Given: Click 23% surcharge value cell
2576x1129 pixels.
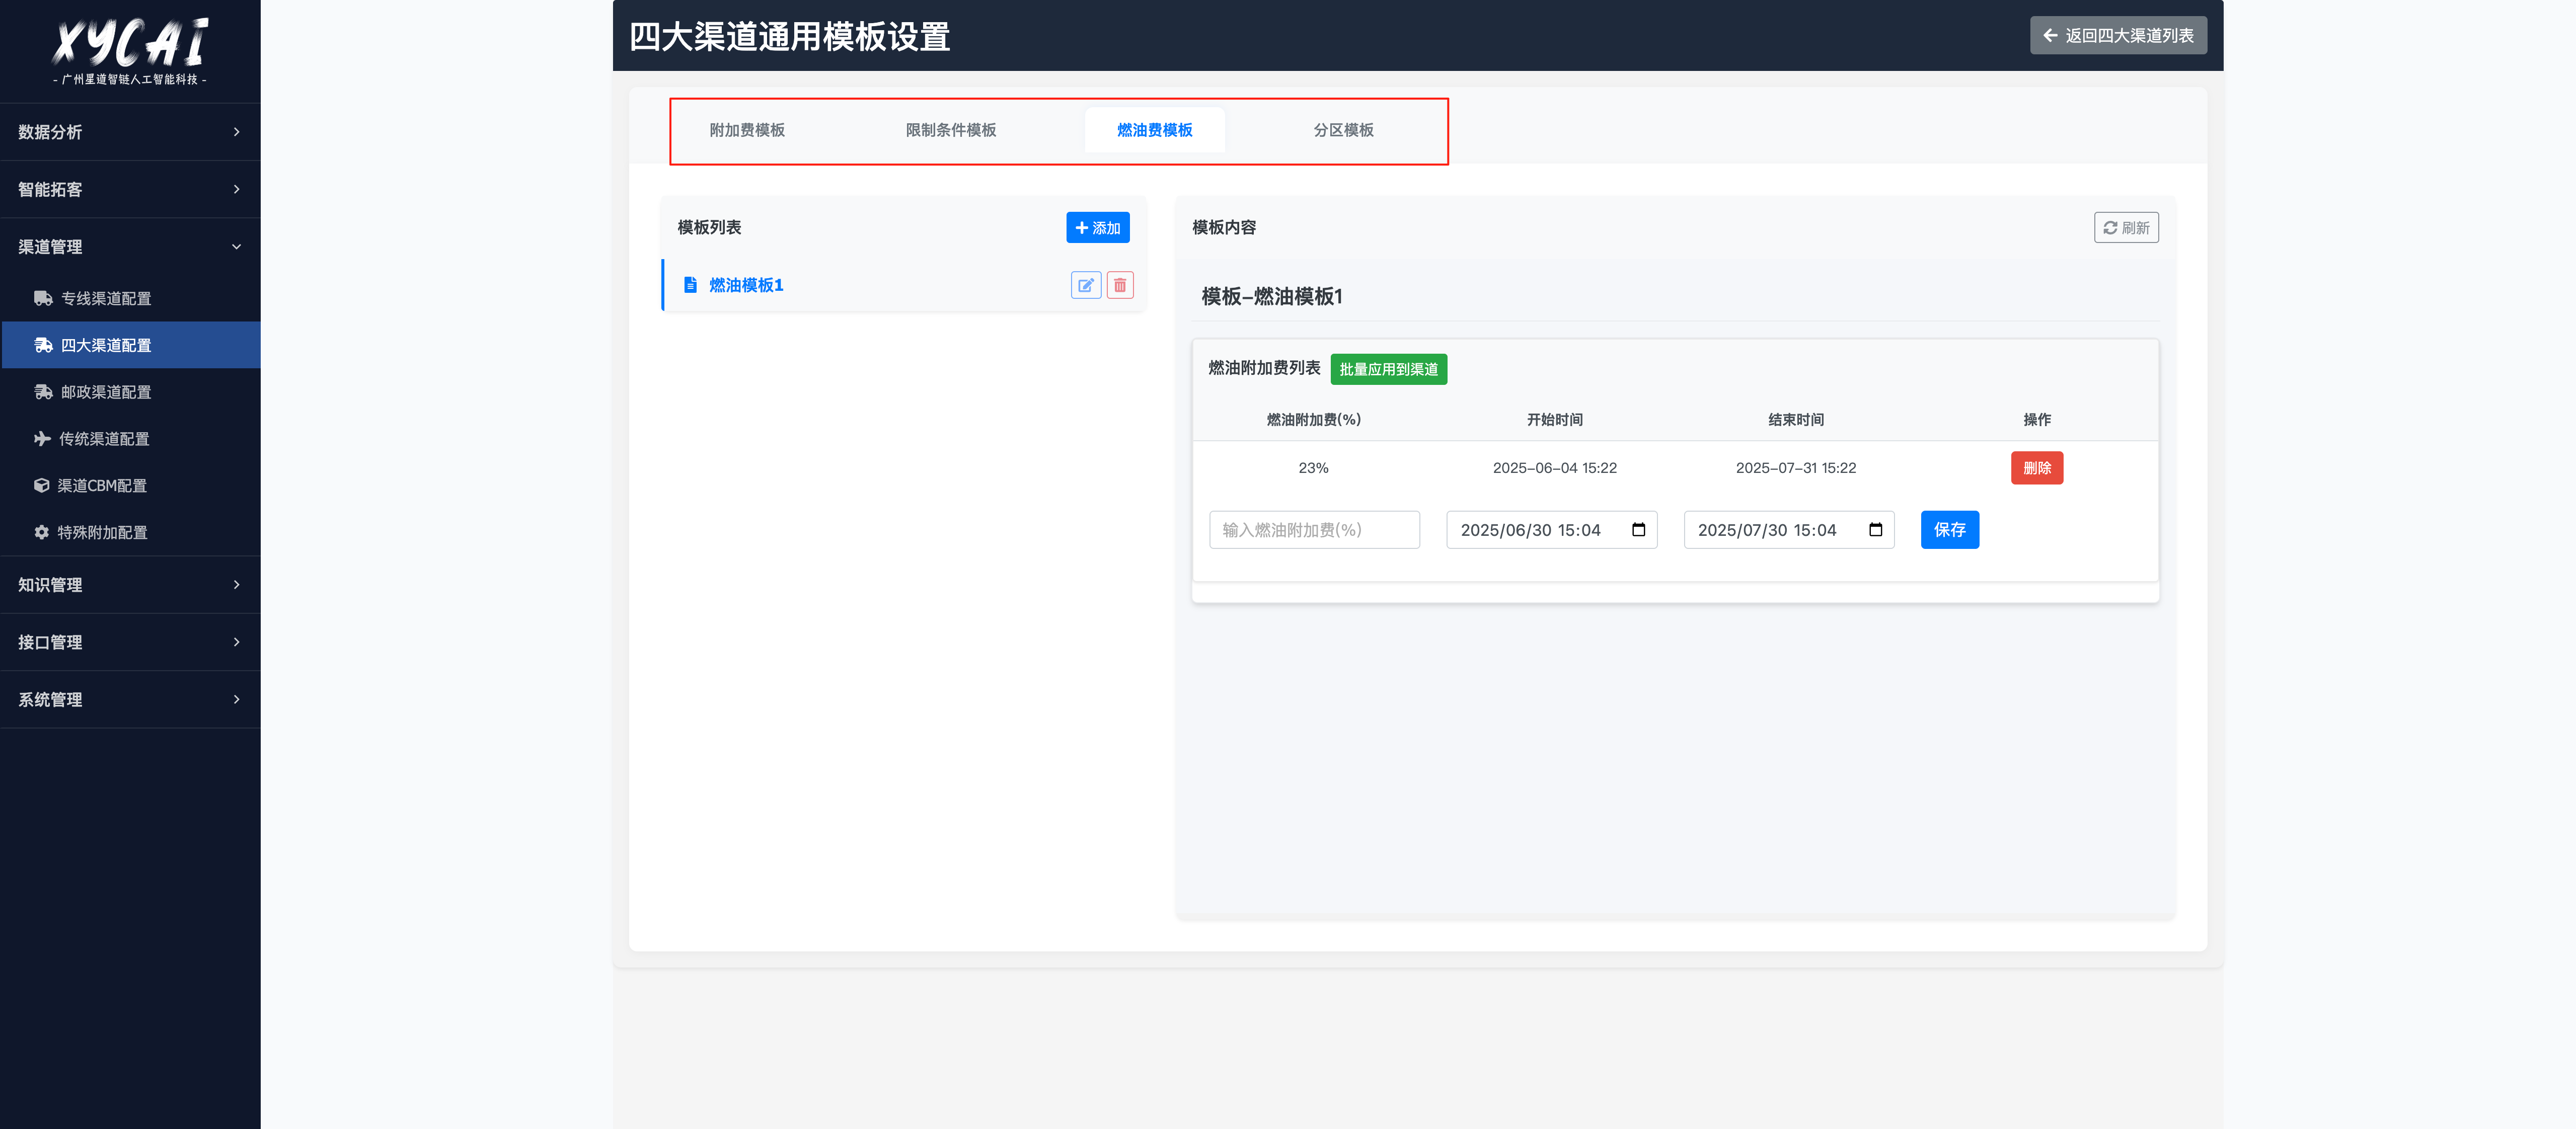Looking at the screenshot, I should point(1313,468).
